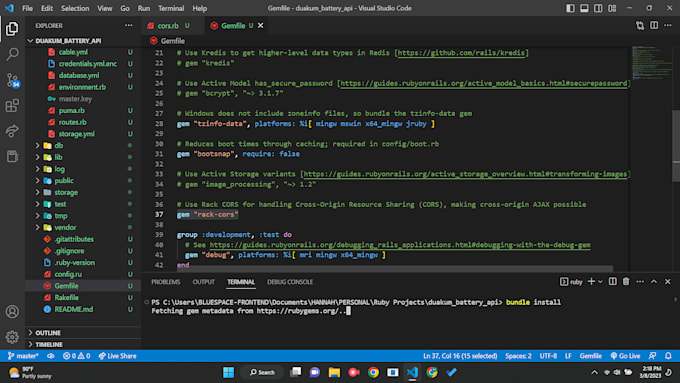Open Rakefile in the explorer
Screen dimensions: 680x383
(66, 298)
